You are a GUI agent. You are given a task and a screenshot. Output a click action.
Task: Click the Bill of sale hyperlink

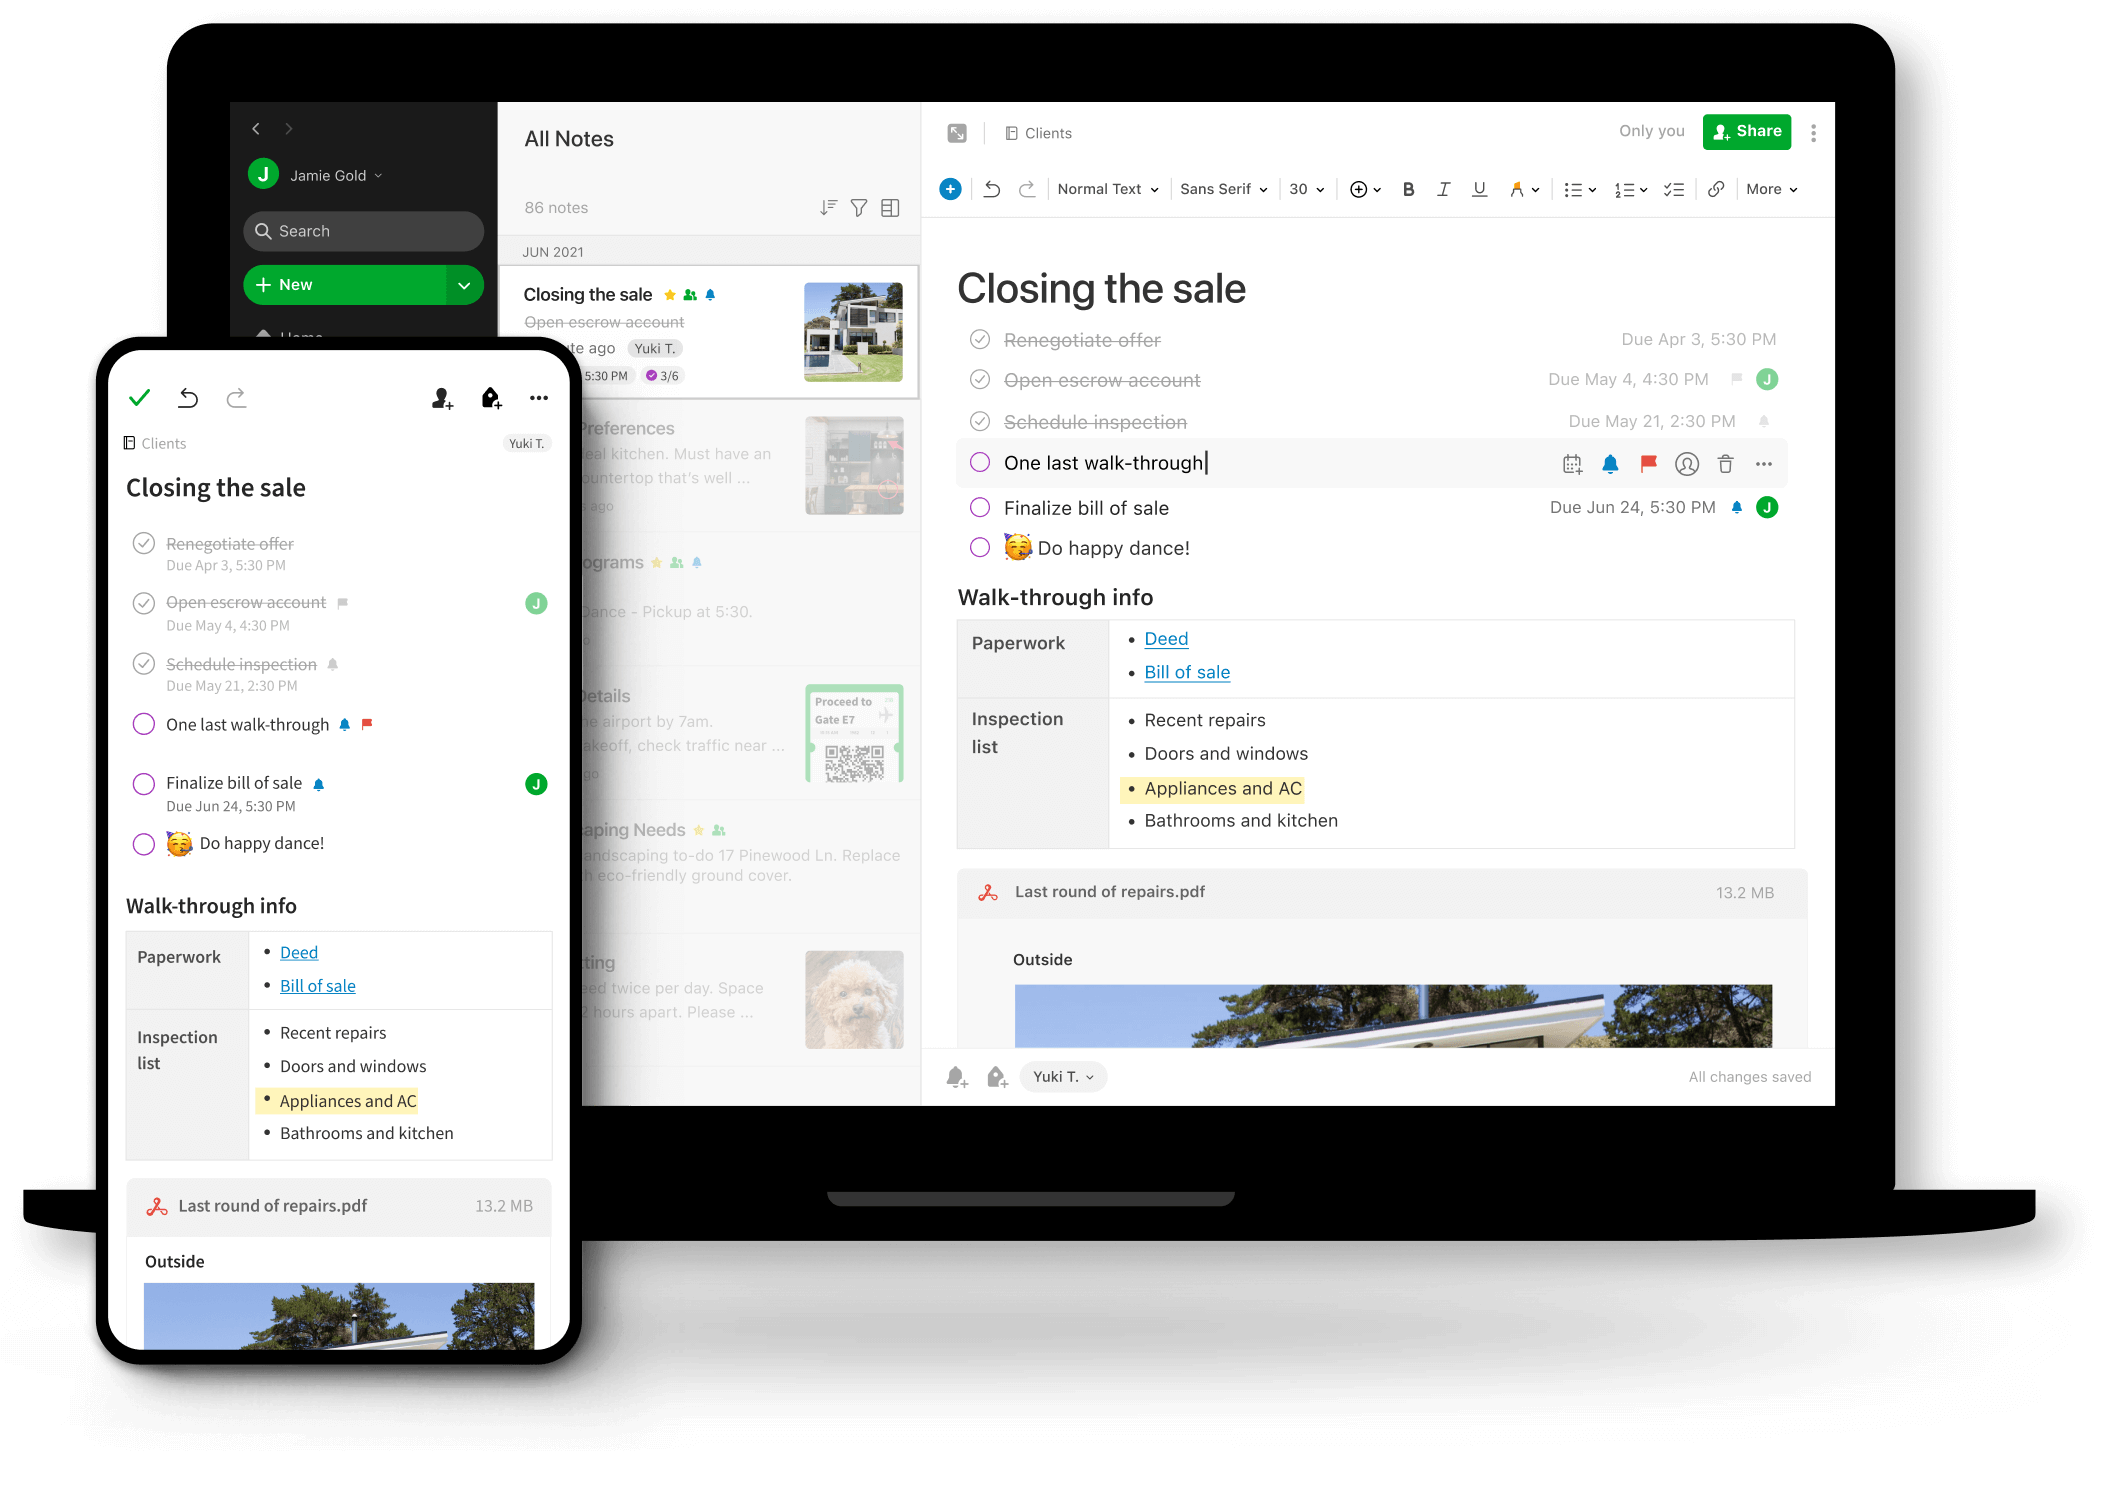(1185, 673)
